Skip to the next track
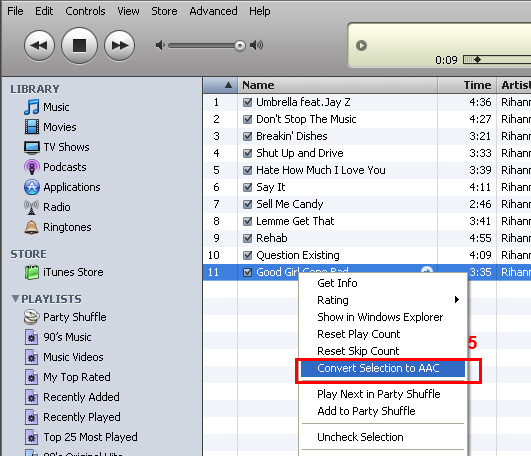This screenshot has width=531, height=456. (x=120, y=45)
